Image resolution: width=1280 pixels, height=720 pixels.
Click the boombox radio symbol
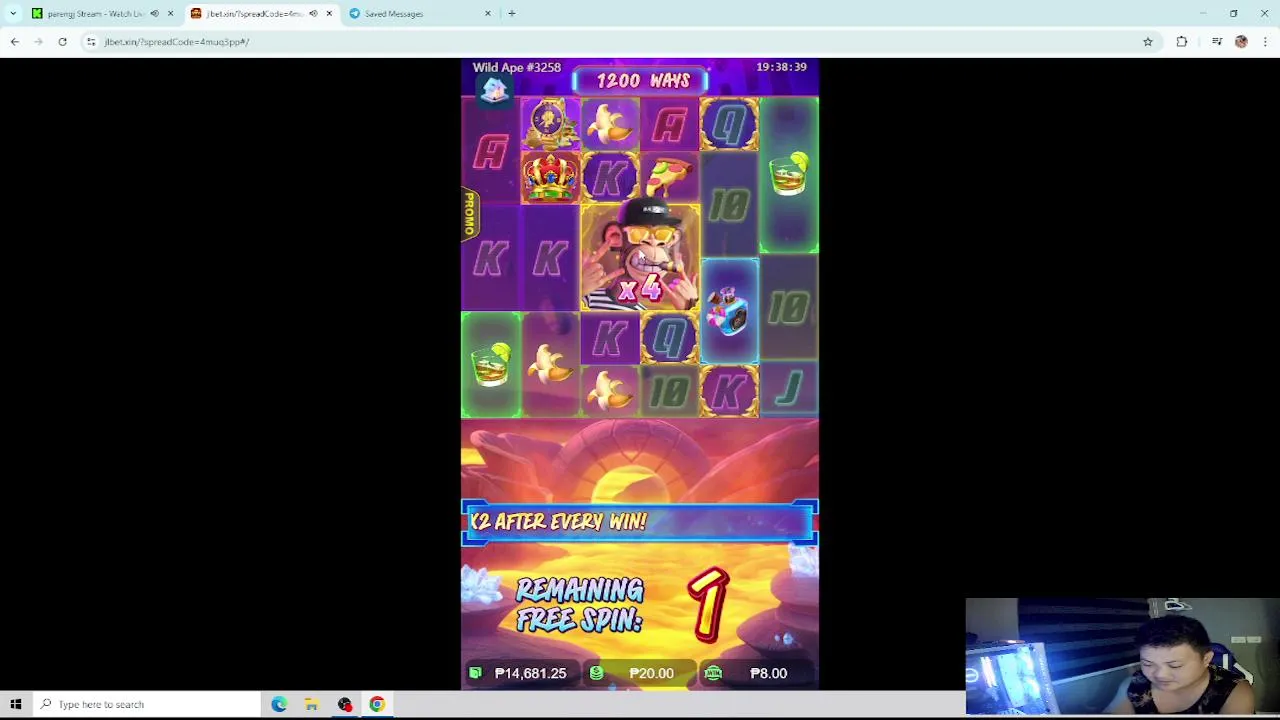pyautogui.click(x=729, y=311)
